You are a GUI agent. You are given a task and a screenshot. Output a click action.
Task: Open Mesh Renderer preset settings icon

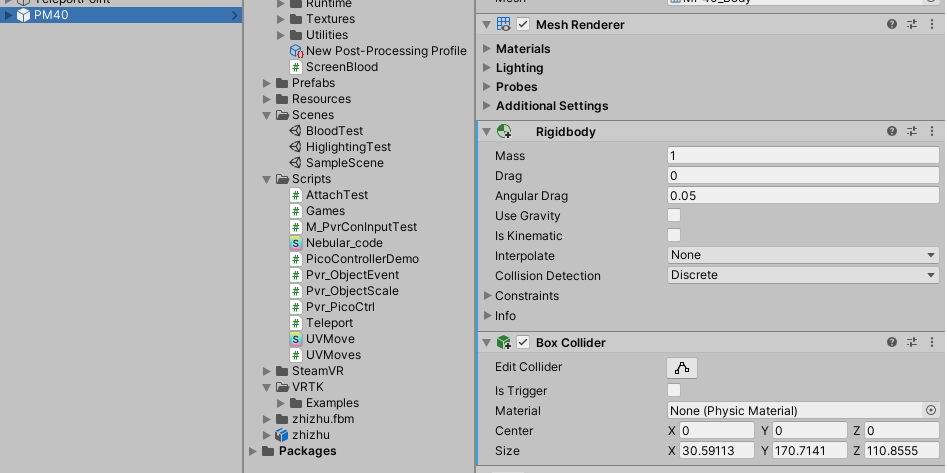click(912, 24)
